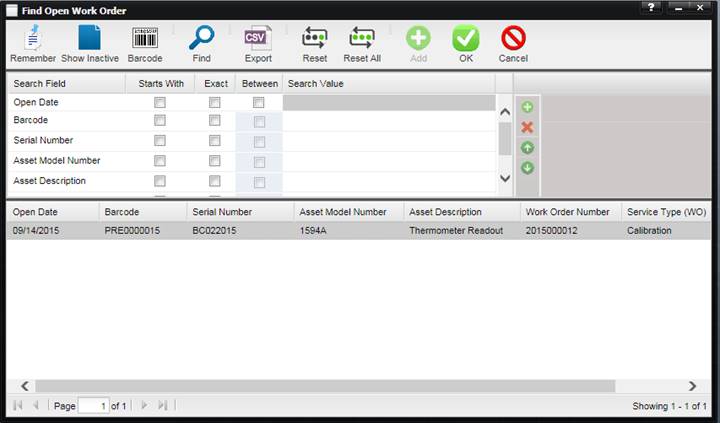The image size is (720, 423).
Task: Select work order row 2015000012
Action: (359, 231)
